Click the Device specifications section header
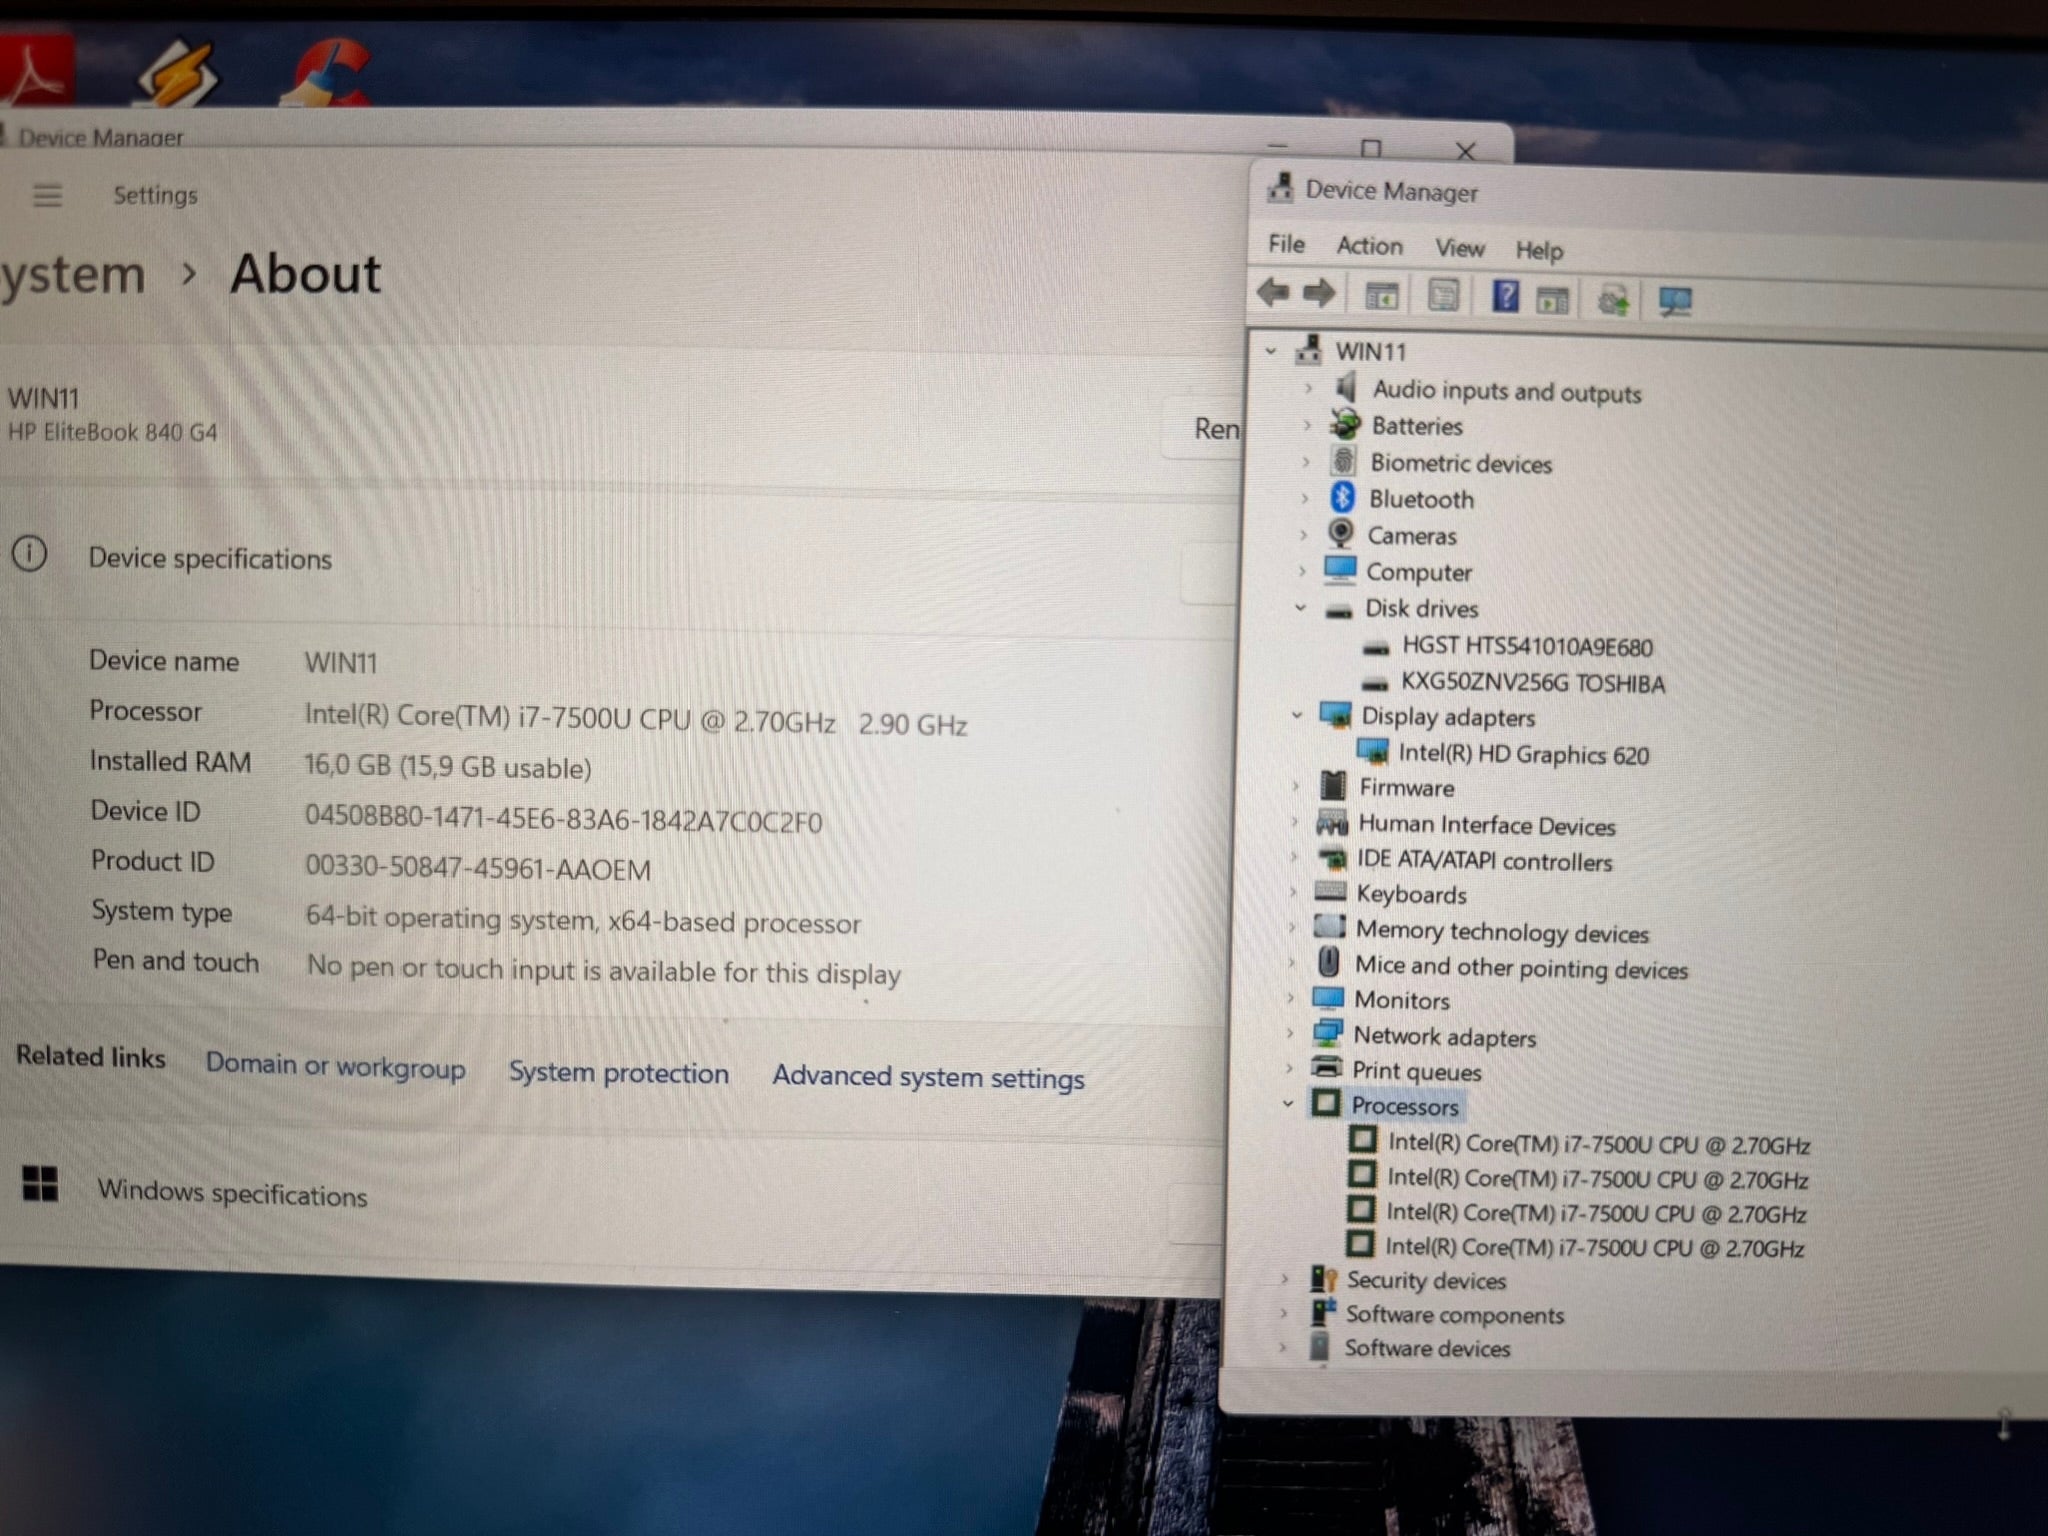The height and width of the screenshot is (1536, 2048). (x=209, y=558)
